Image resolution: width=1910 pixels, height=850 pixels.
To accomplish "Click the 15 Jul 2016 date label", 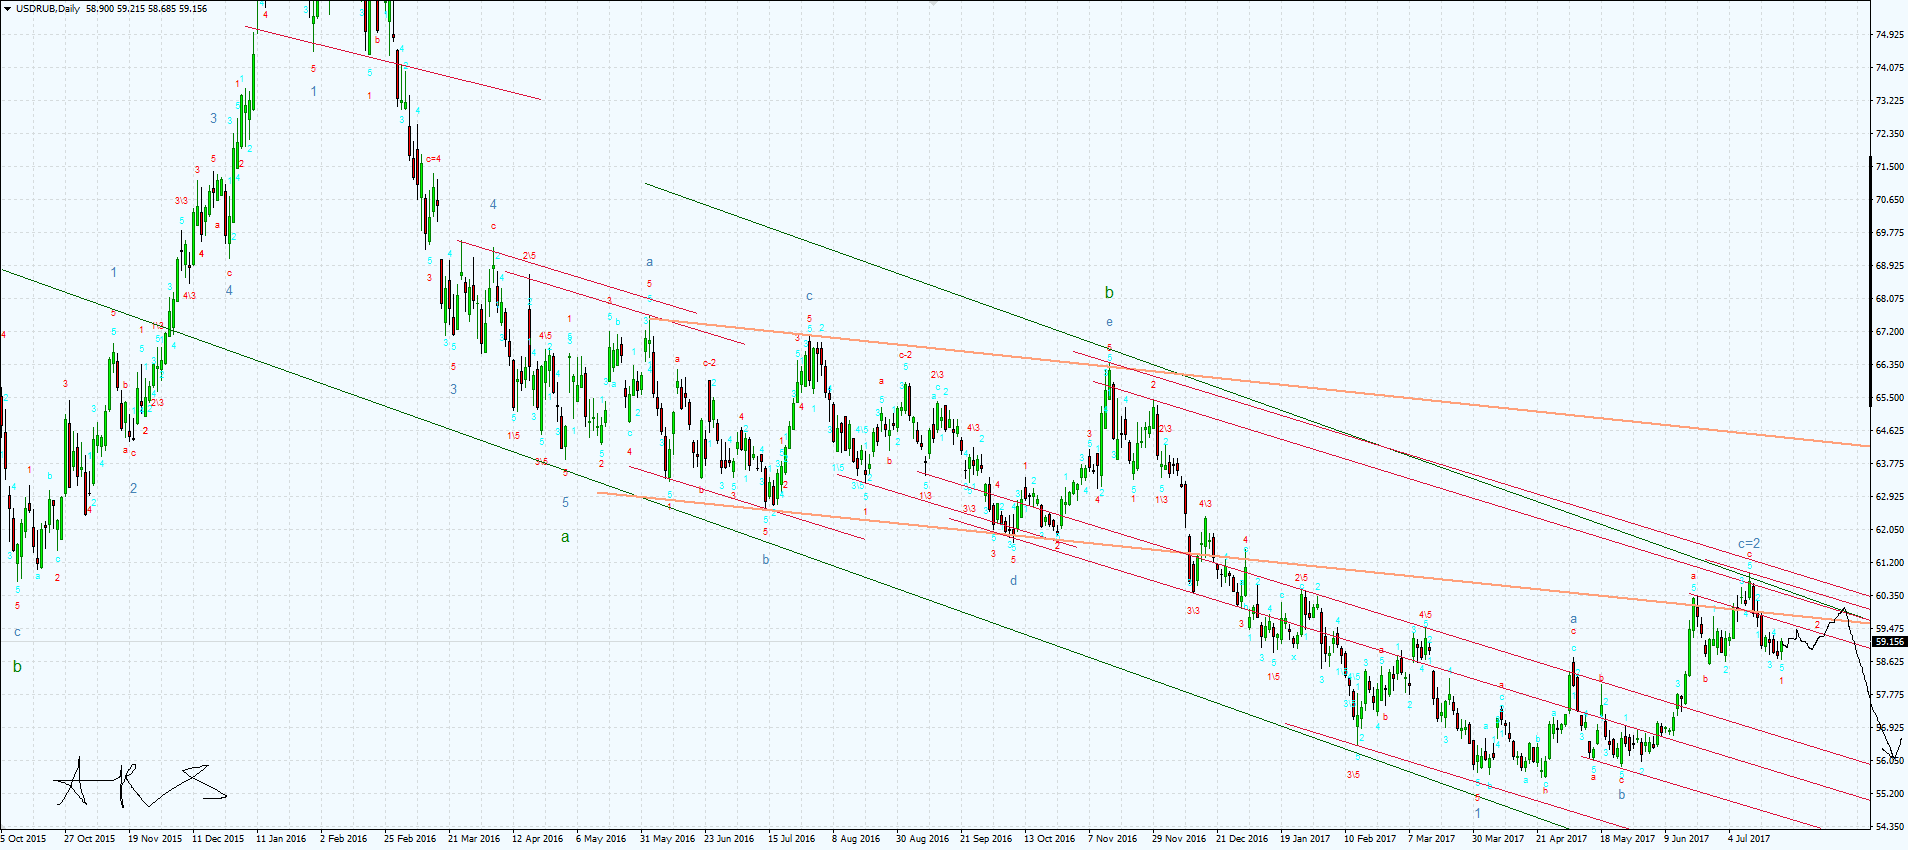I will coord(791,839).
